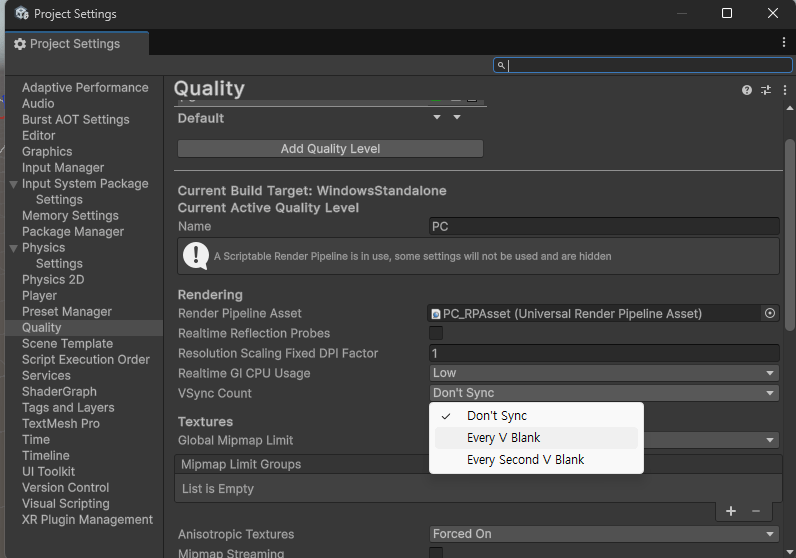This screenshot has height=558, width=796.
Task: Click the plus icon under Mipmap Limit Groups
Action: (731, 511)
